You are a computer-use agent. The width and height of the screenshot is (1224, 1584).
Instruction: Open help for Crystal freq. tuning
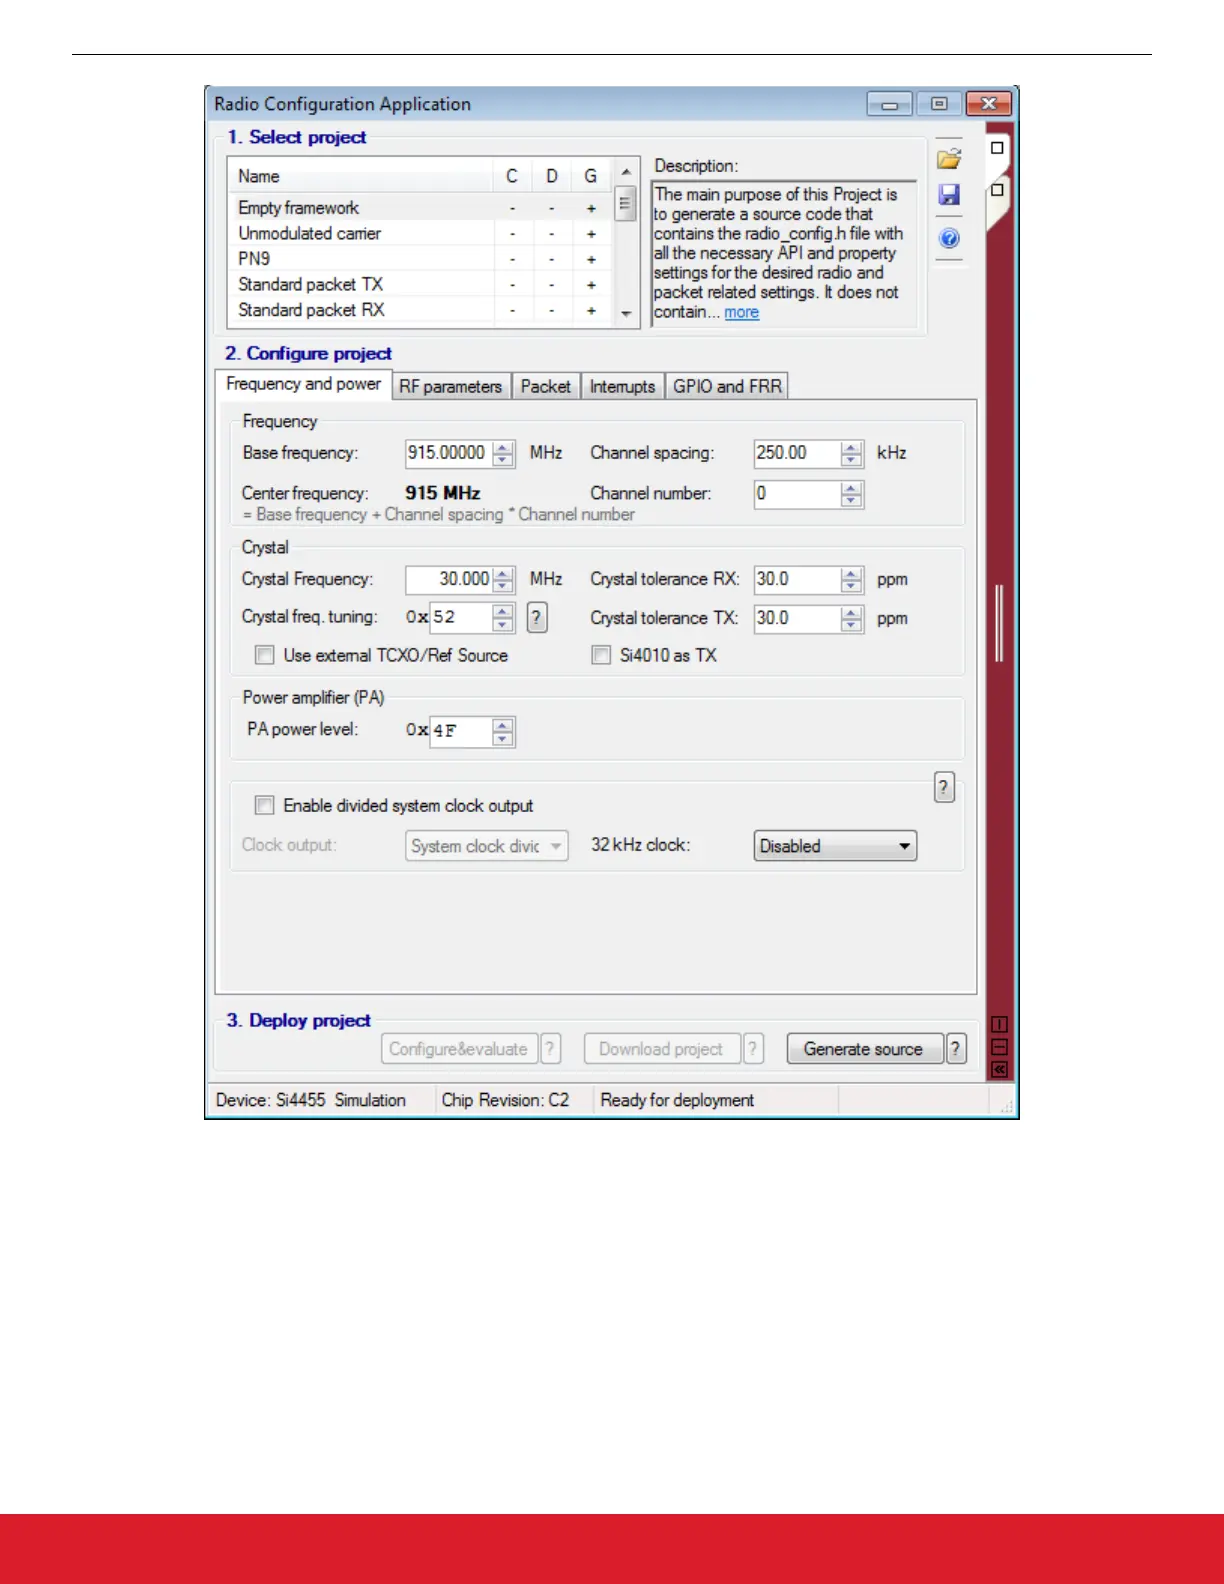(x=536, y=618)
